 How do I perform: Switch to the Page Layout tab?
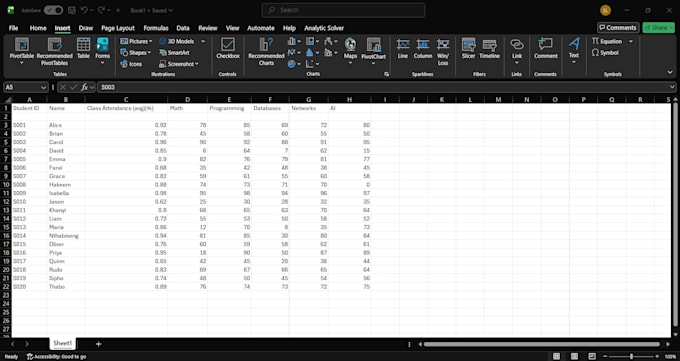pos(118,28)
